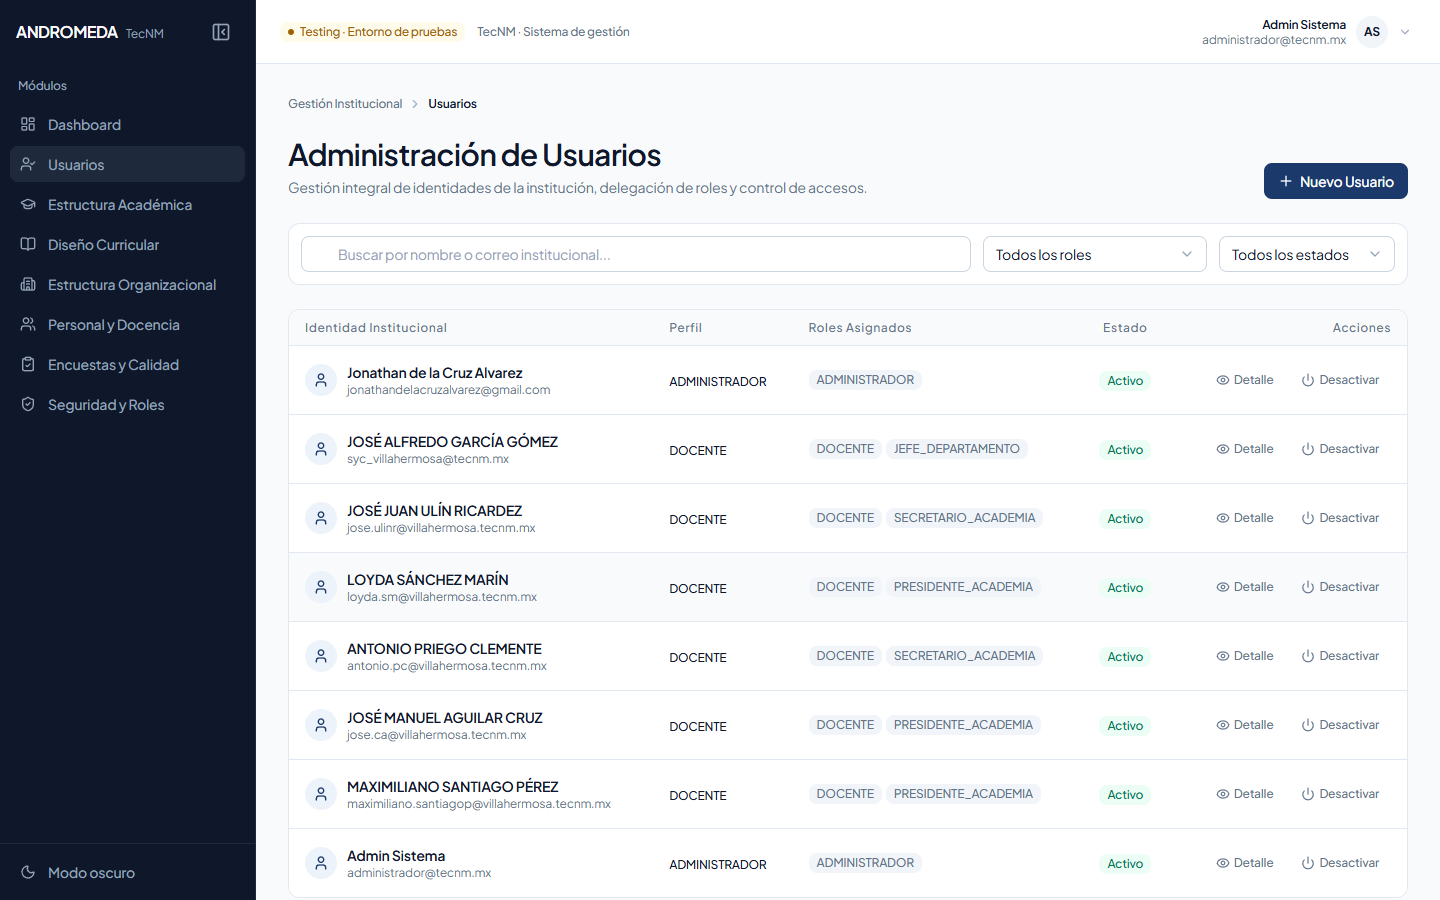Screen dimensions: 1440x900
Task: View Detalle for ANTONIO PRIEGO CLEMENTE
Action: [x=1245, y=656]
